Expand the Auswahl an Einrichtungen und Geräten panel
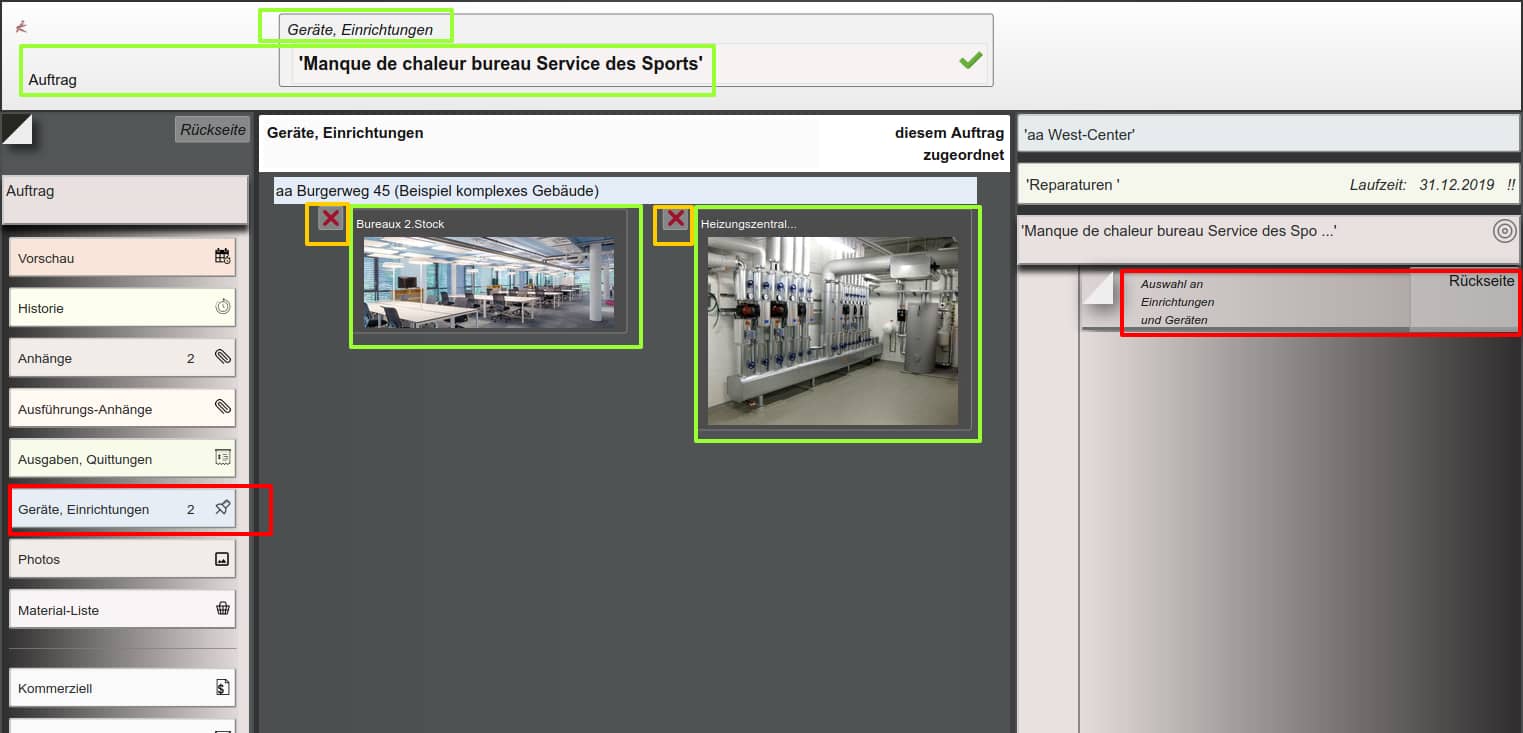The width and height of the screenshot is (1523, 733). tap(1098, 288)
